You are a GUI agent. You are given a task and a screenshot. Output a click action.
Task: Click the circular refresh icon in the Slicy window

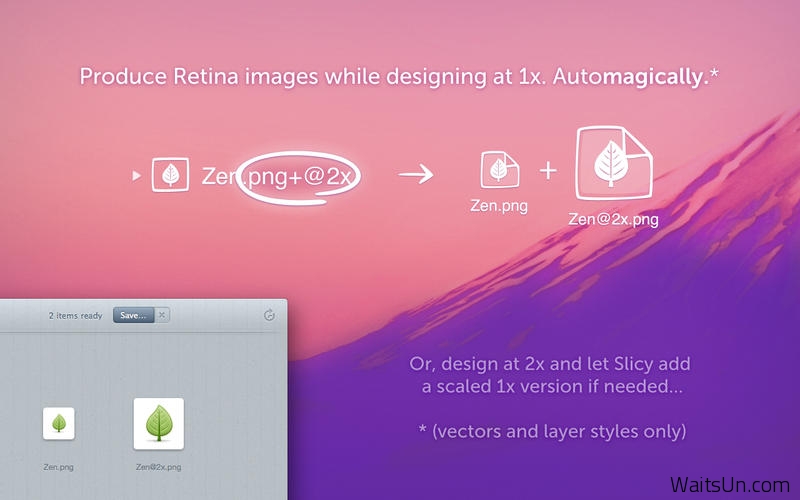coord(269,315)
